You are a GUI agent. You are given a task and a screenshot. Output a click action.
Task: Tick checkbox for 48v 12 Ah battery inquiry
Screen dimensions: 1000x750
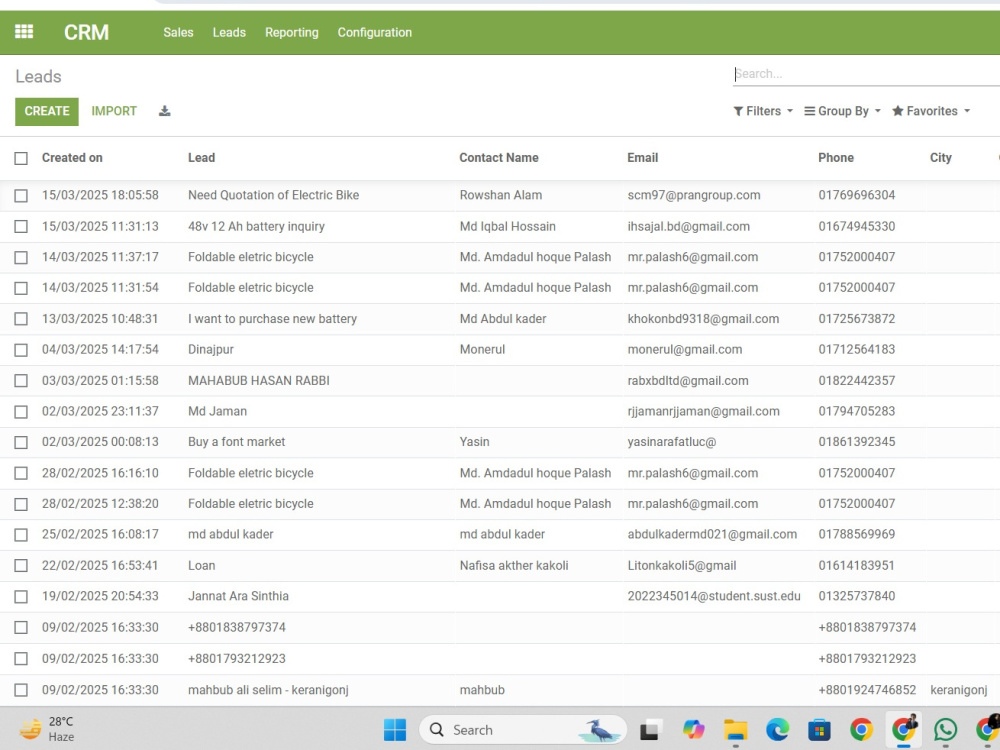coord(21,226)
